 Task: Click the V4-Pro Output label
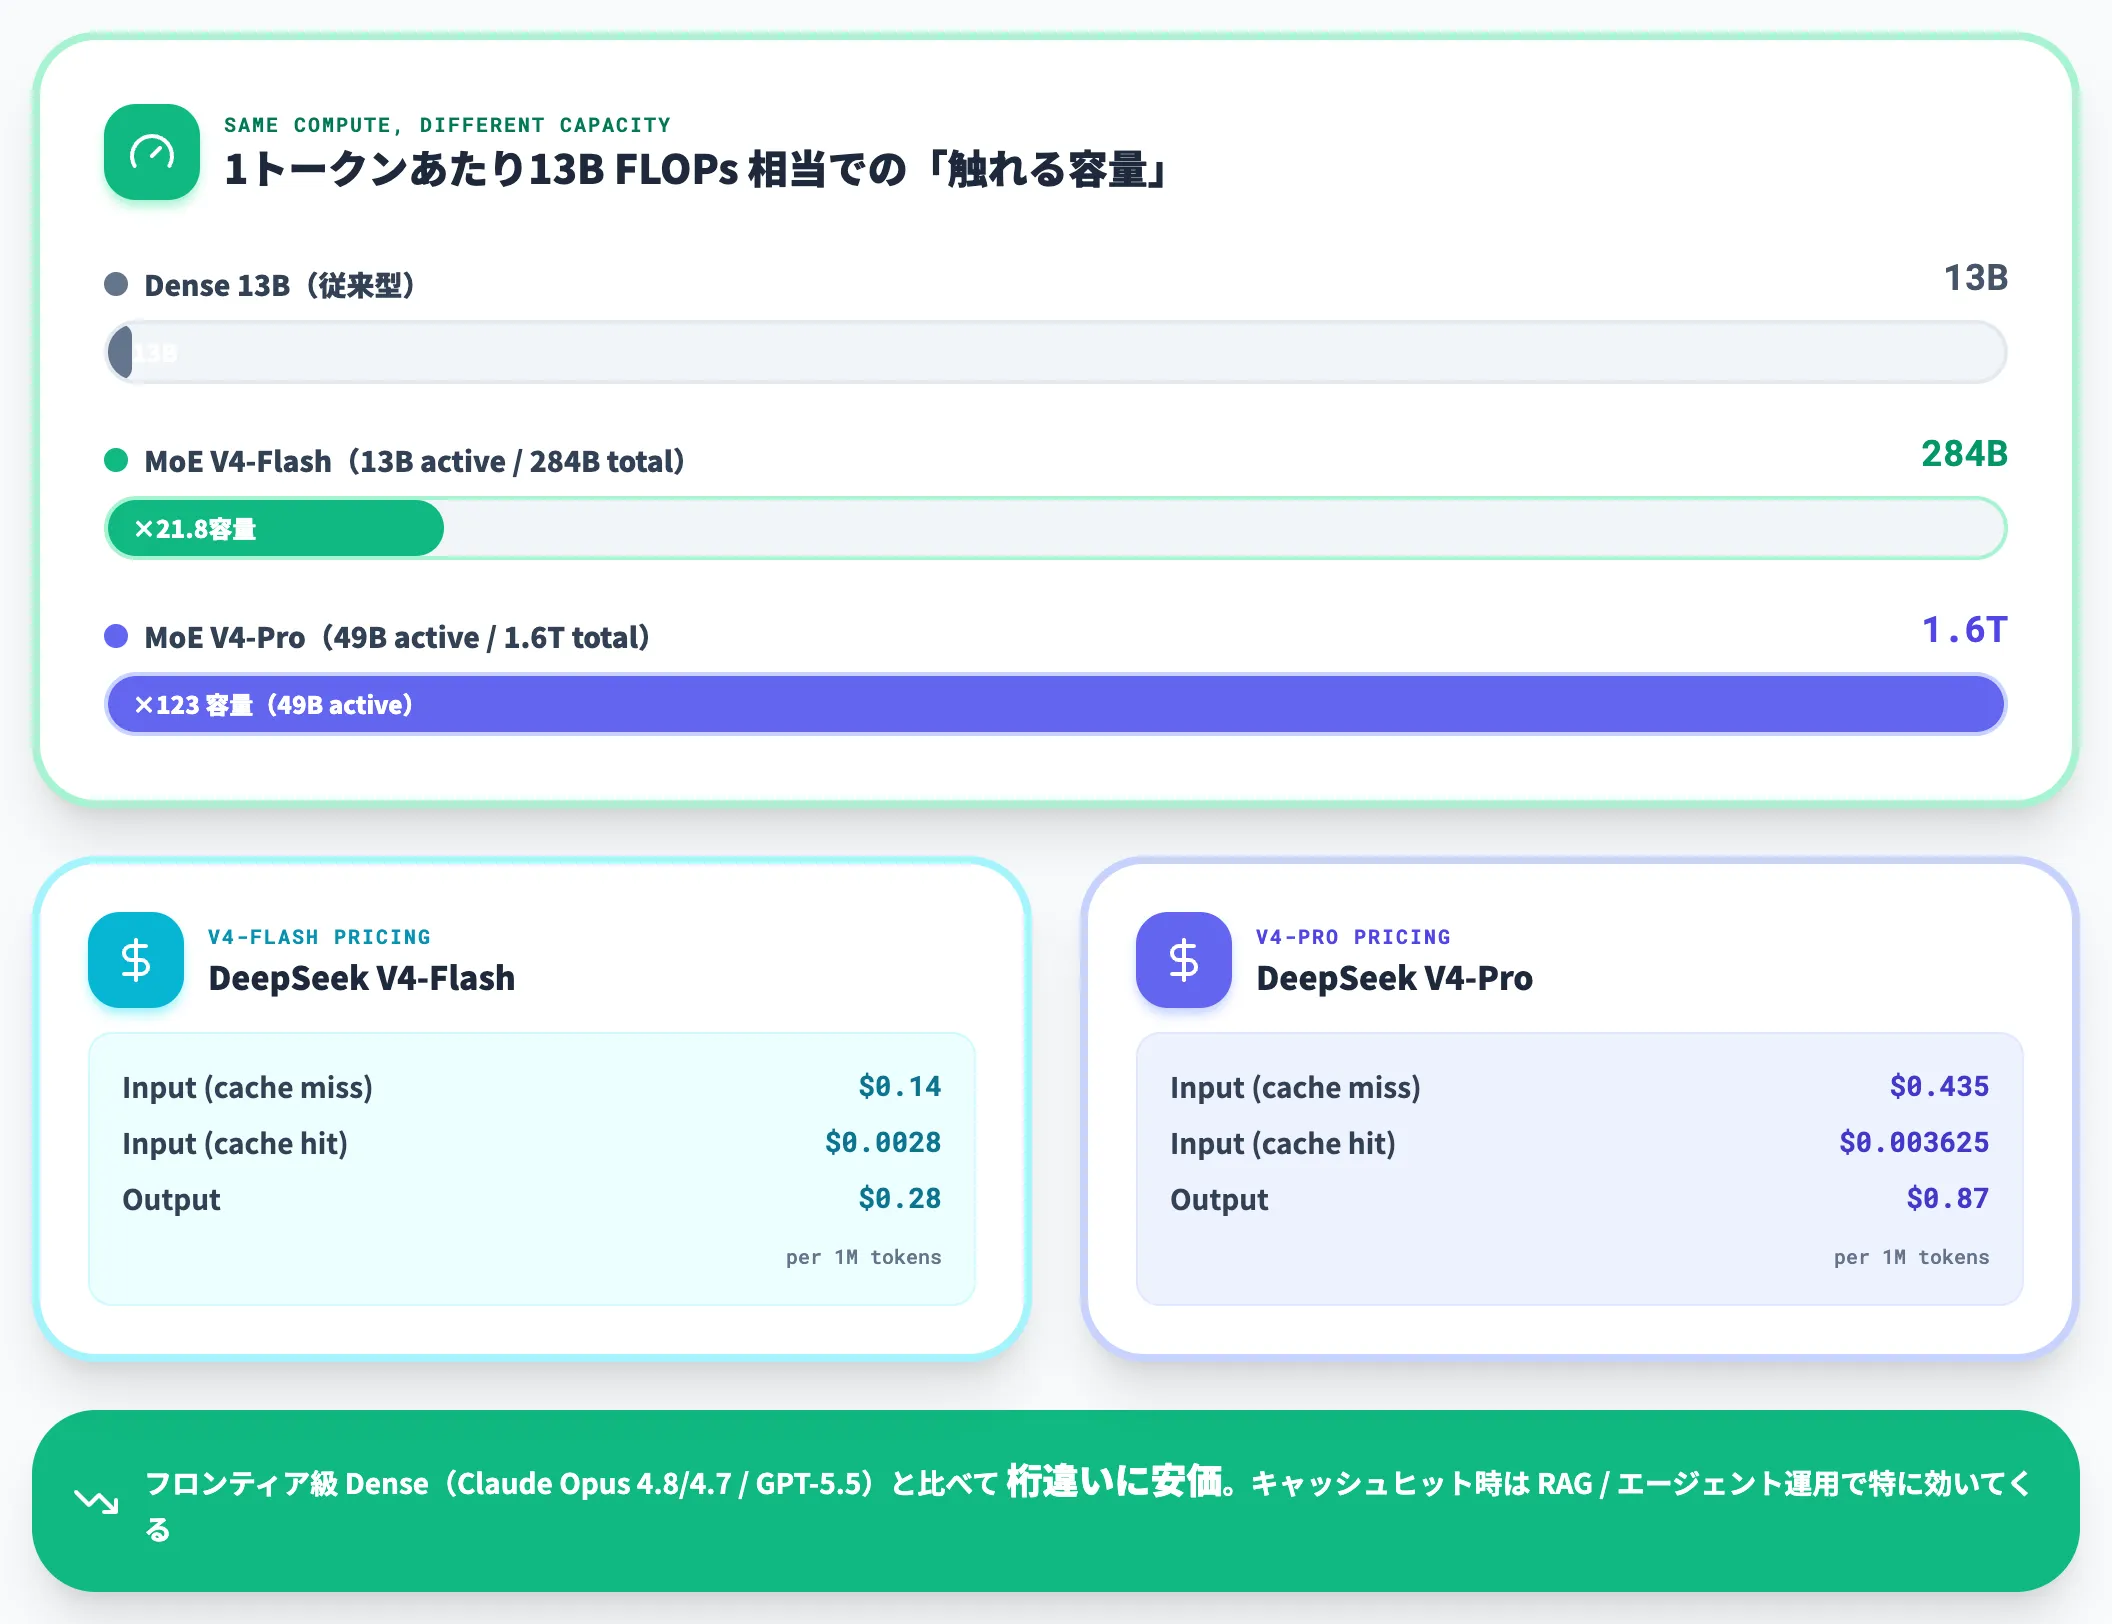[x=1219, y=1199]
